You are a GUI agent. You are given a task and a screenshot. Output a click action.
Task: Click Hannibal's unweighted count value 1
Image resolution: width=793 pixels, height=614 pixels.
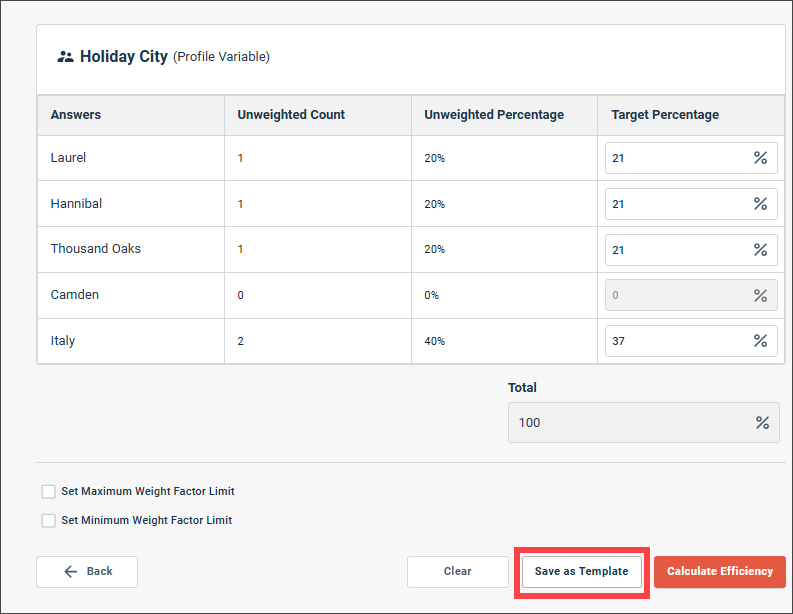(x=241, y=204)
